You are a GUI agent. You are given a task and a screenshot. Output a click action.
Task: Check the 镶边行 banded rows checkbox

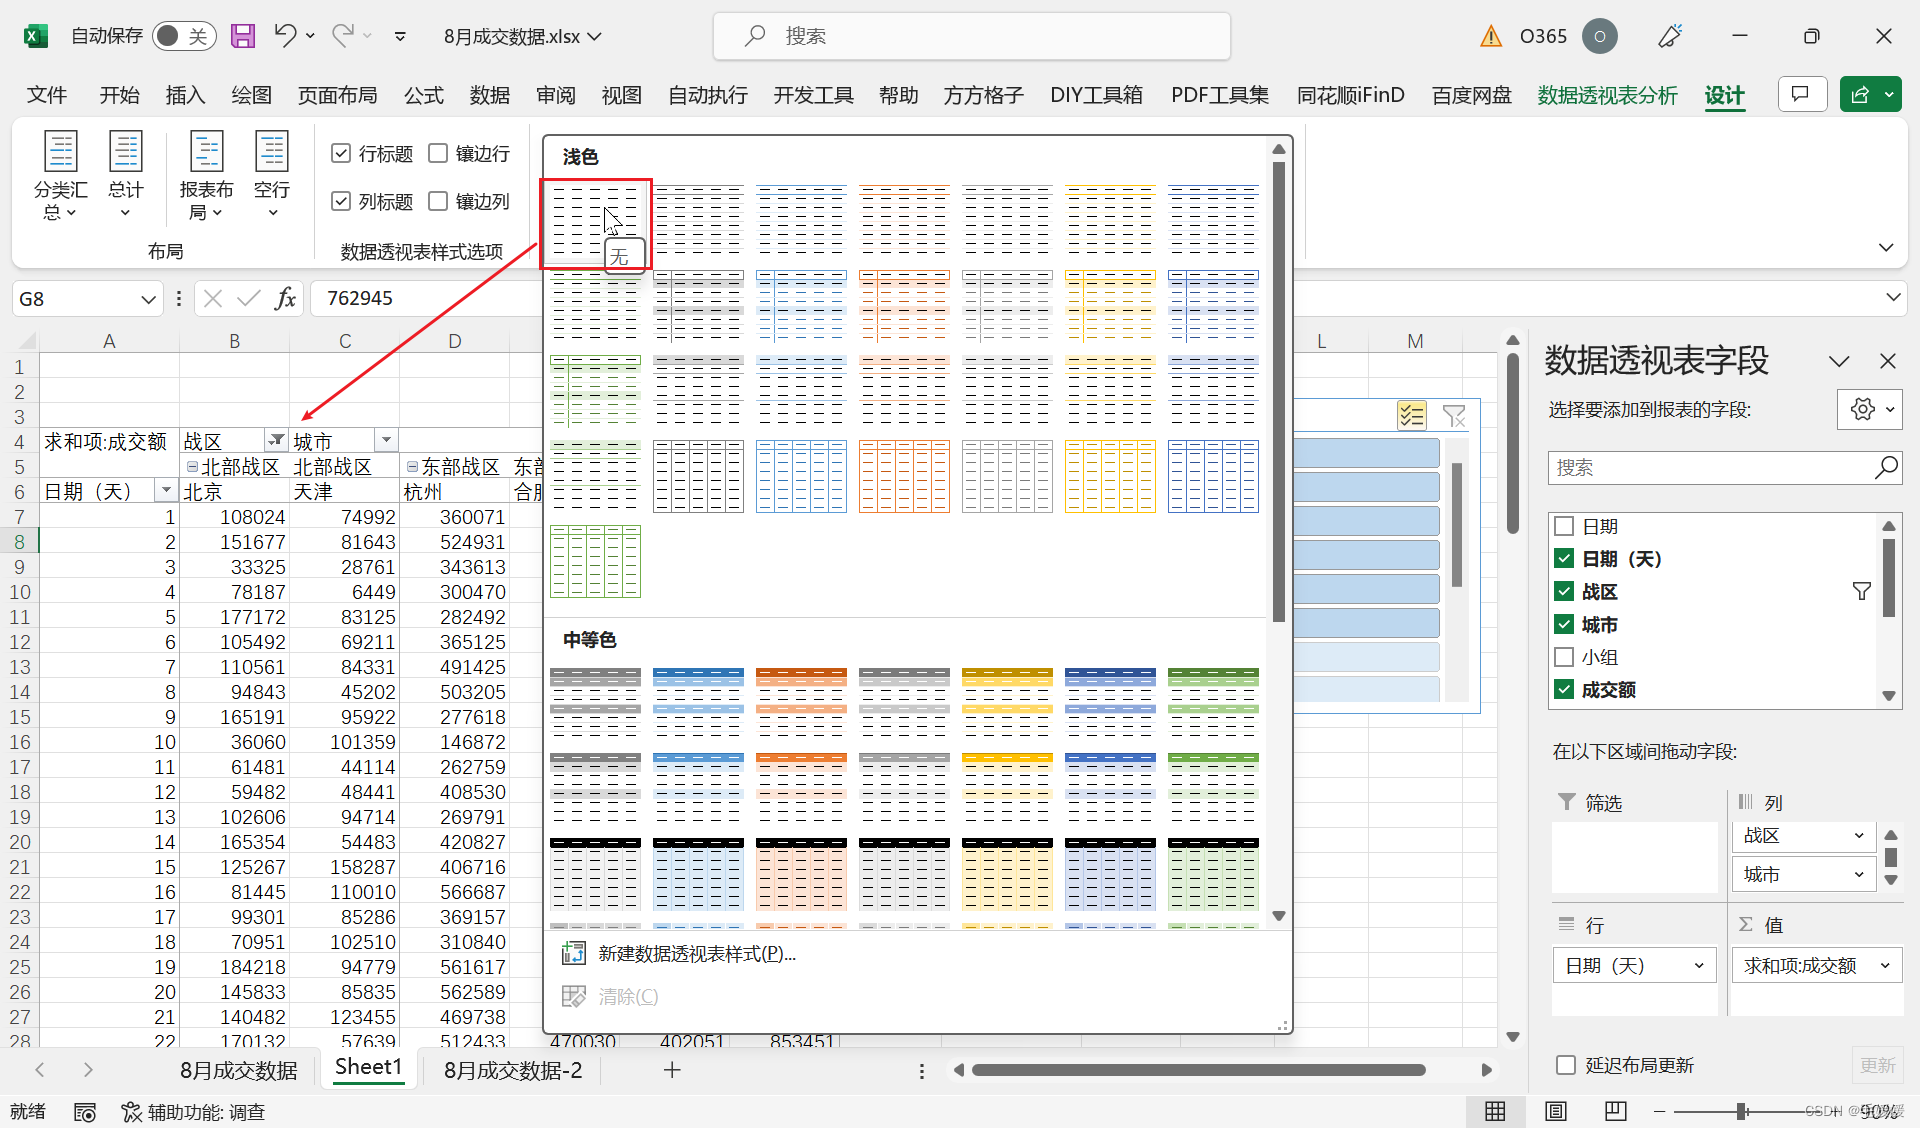438,153
